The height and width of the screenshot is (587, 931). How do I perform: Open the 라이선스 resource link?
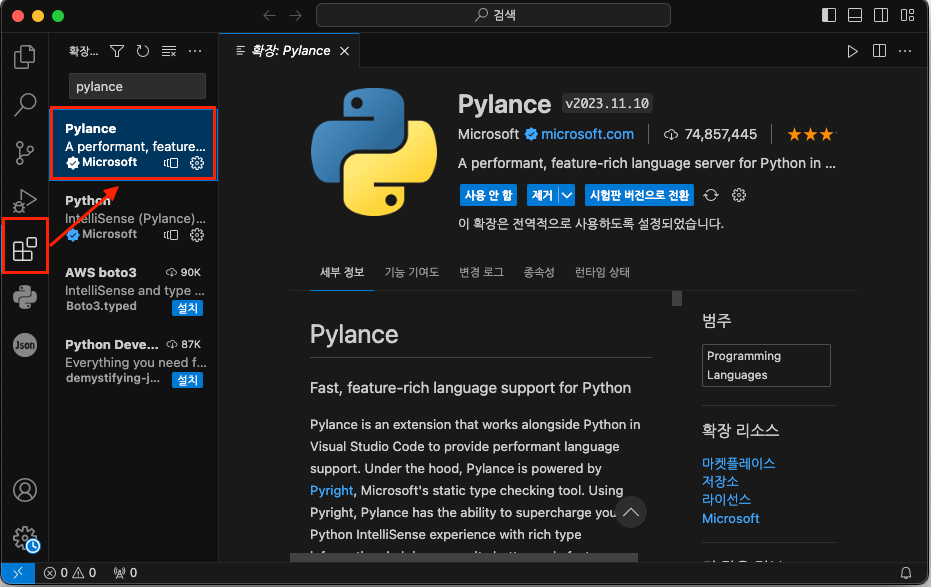tap(726, 500)
